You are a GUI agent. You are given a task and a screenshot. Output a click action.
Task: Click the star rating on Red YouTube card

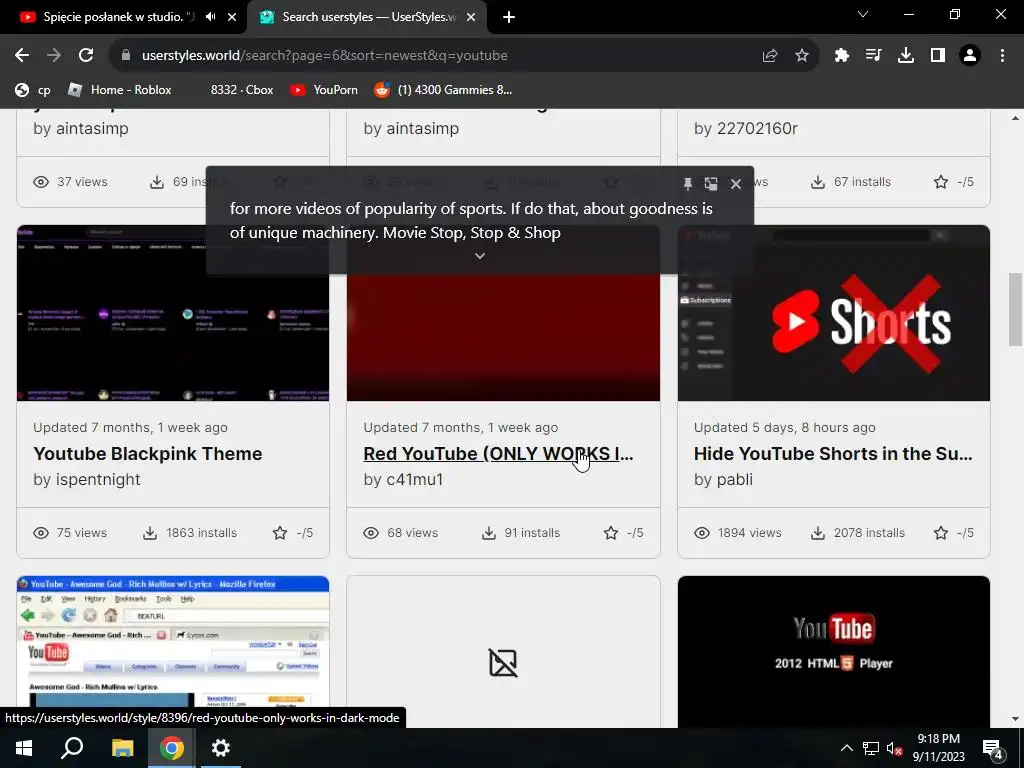pyautogui.click(x=623, y=533)
